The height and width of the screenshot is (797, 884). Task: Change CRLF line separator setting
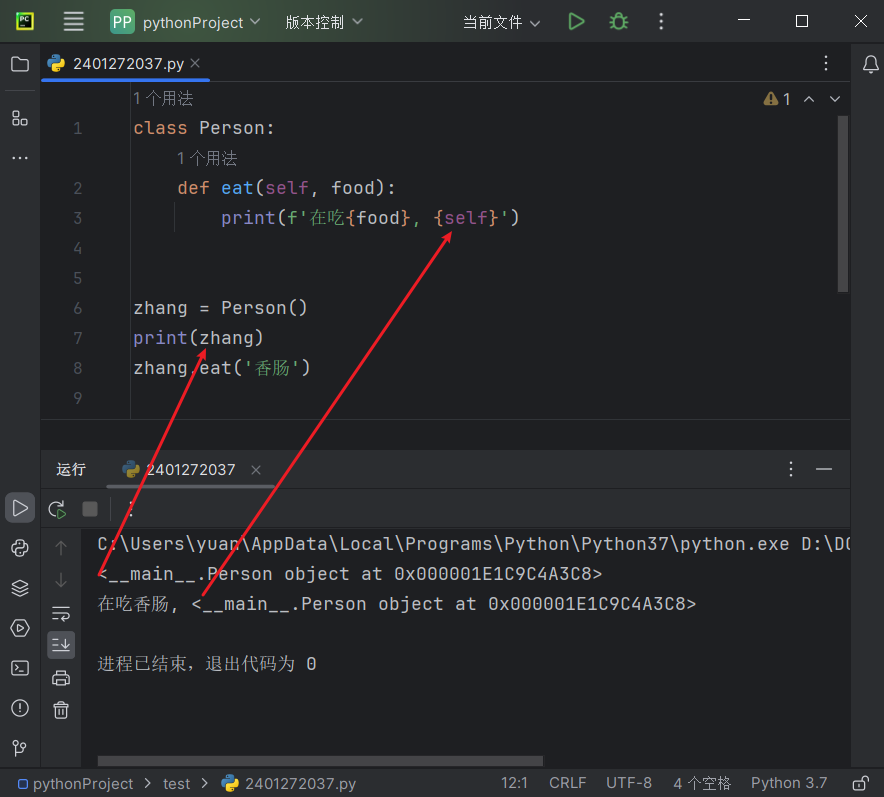pos(567,783)
